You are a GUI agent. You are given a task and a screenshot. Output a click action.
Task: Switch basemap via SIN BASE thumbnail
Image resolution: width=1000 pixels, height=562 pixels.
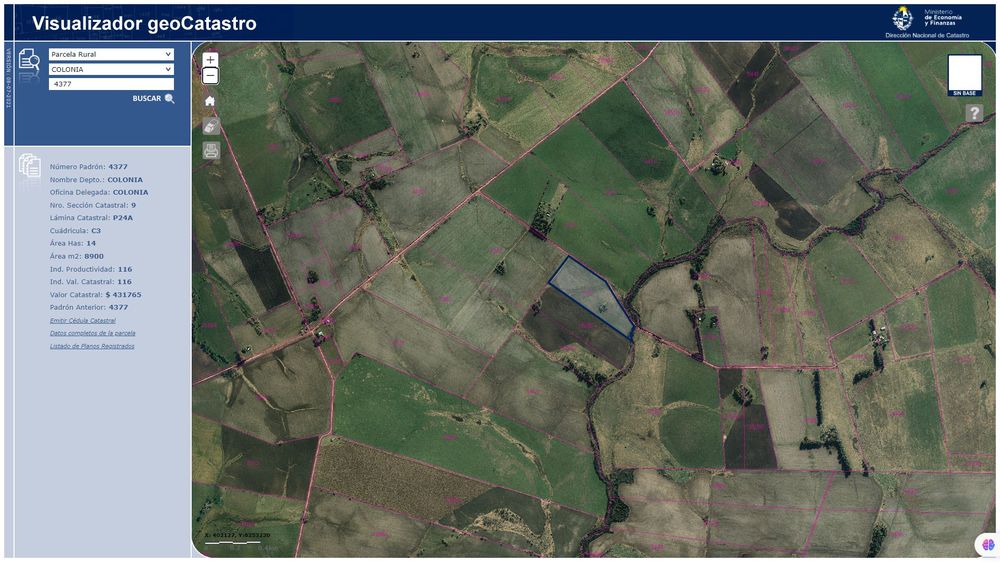964,75
